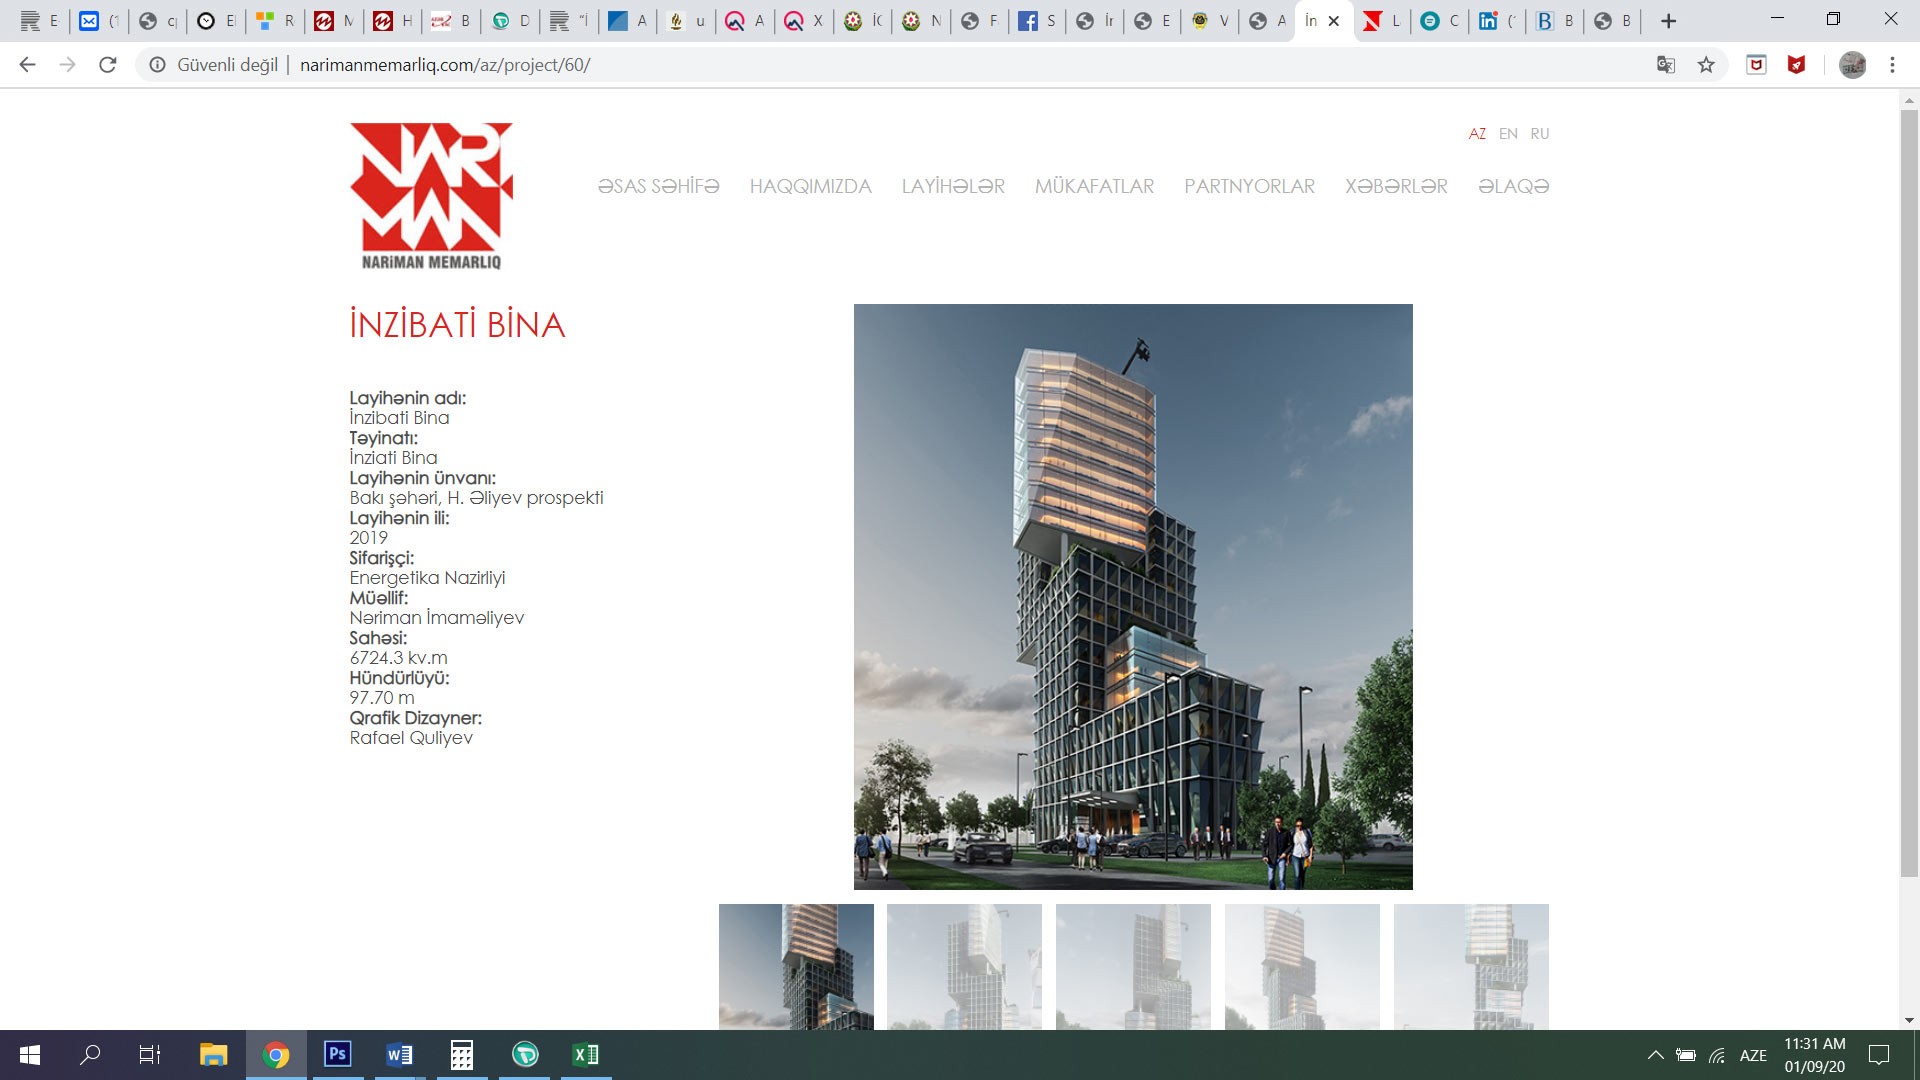The height and width of the screenshot is (1080, 1920).
Task: Open the ƏLAQƏ contact link
Action: click(1513, 186)
